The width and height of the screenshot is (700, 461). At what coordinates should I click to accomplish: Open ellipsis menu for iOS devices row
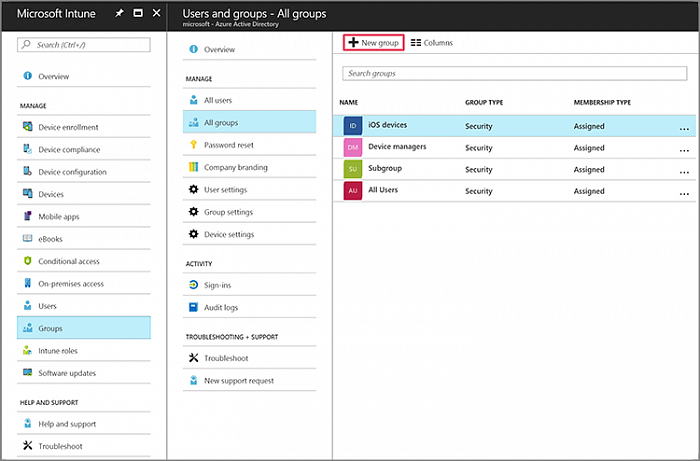pos(684,128)
